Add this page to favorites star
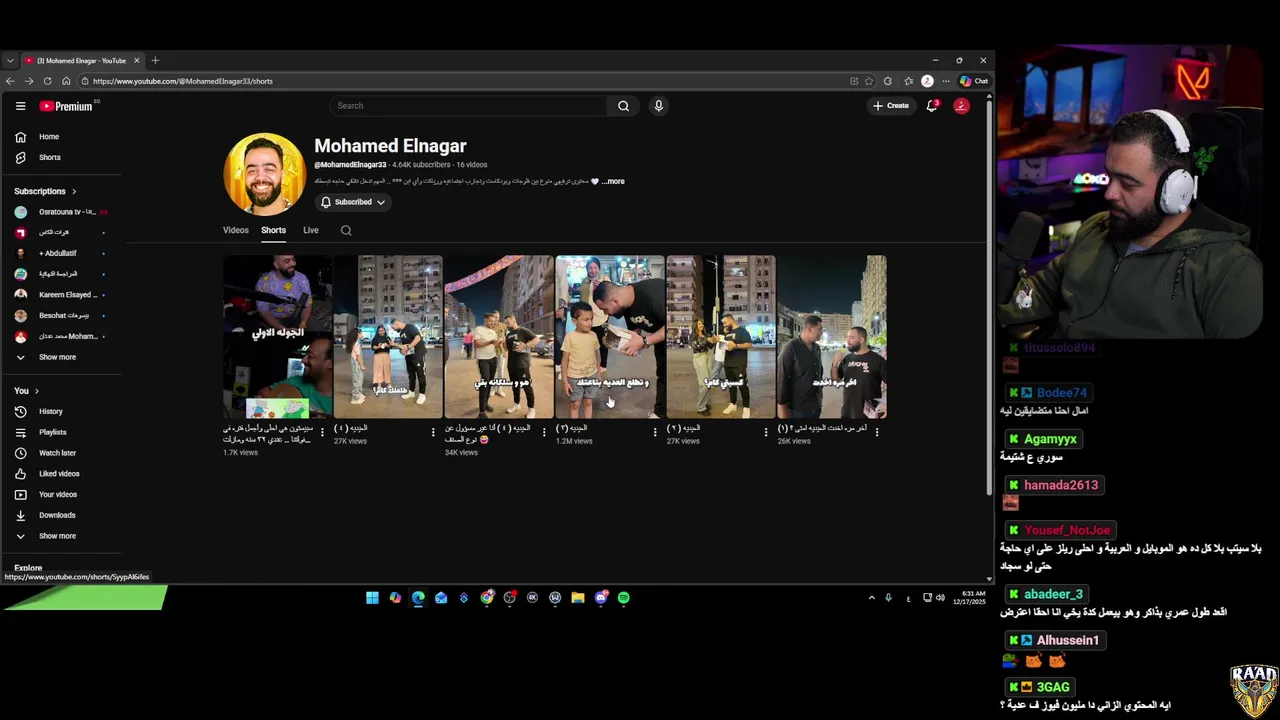 (x=869, y=81)
